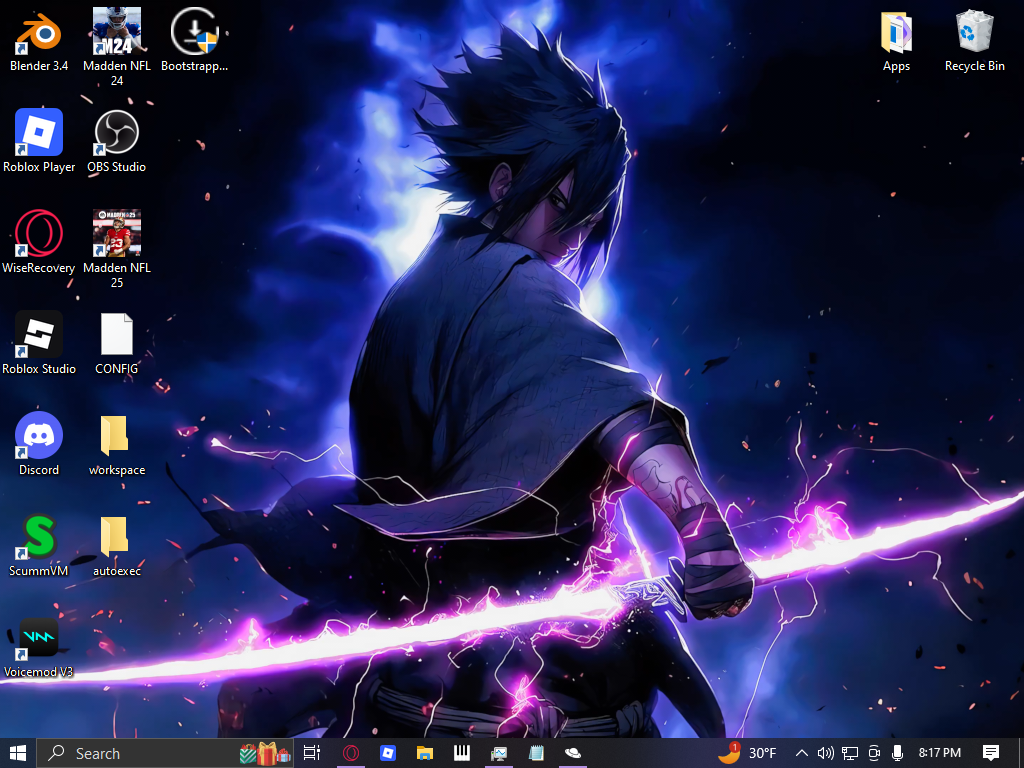Select the ScummVM shortcut
This screenshot has width=1024, height=768.
click(39, 545)
